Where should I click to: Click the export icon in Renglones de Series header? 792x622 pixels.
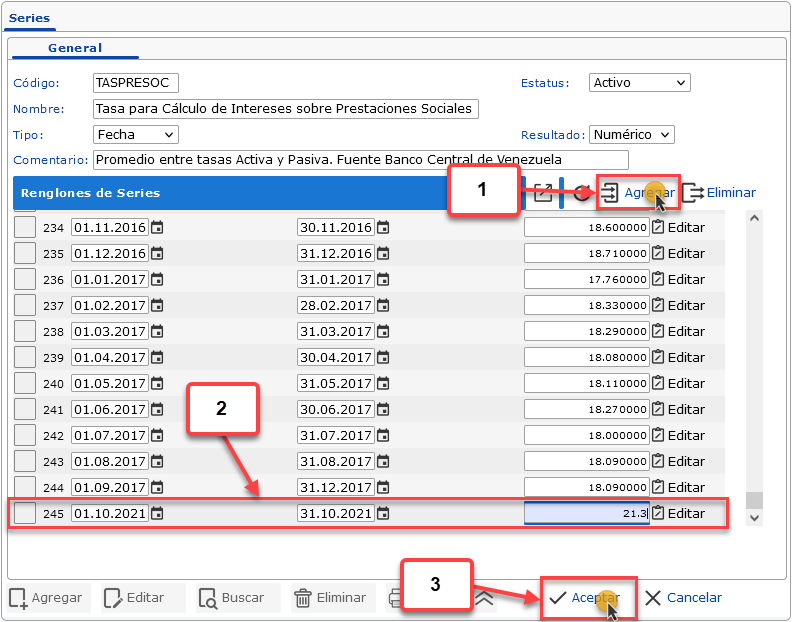pyautogui.click(x=543, y=193)
